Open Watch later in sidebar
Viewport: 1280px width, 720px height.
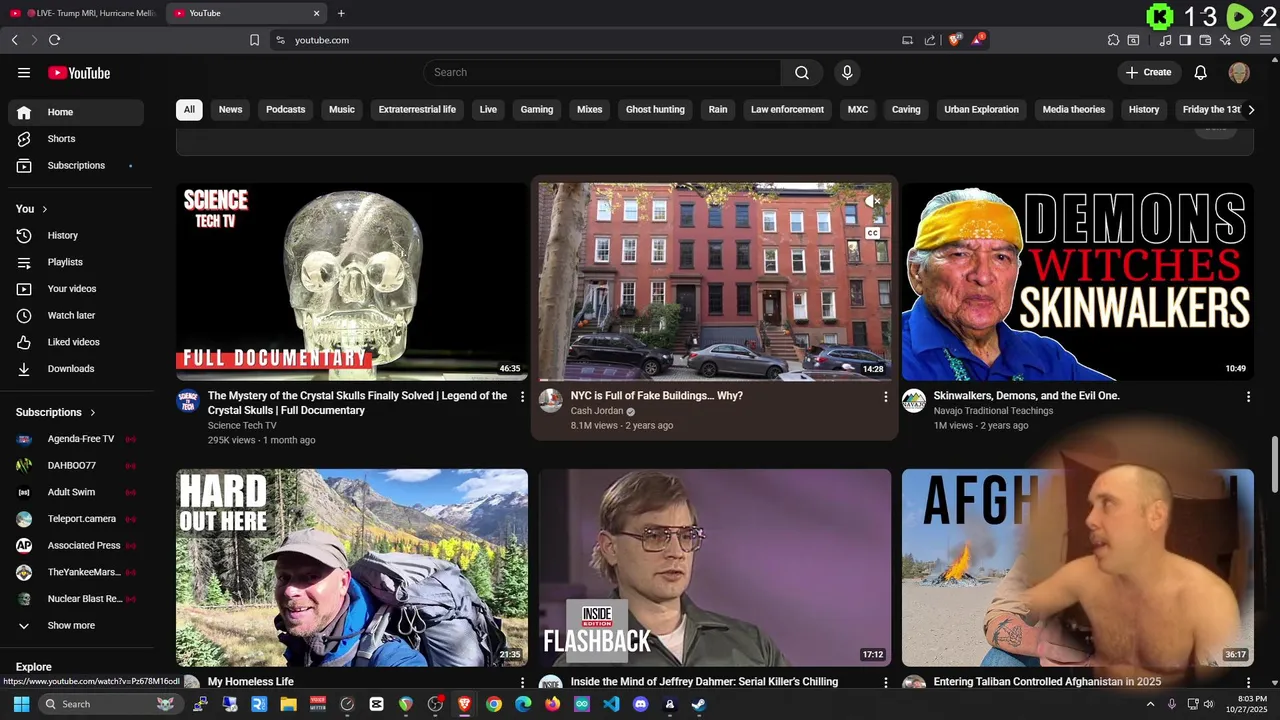(76, 315)
